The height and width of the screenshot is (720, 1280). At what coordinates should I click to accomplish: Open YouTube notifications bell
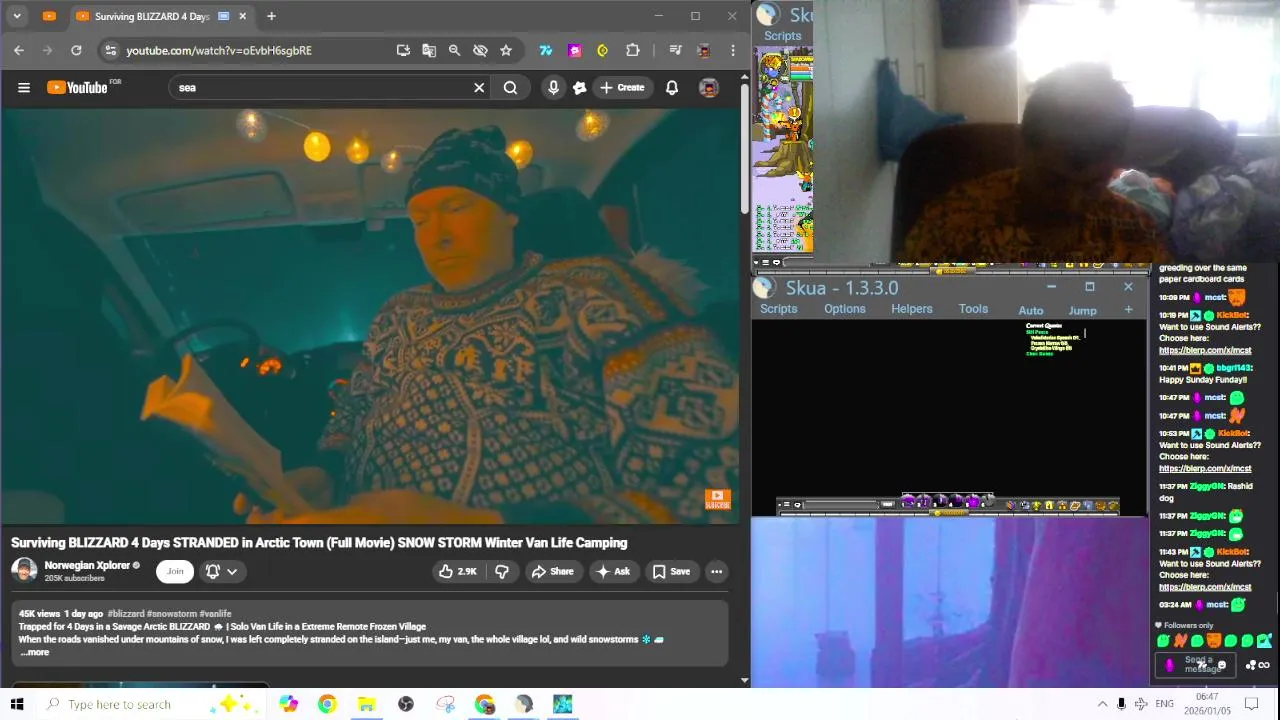tap(672, 87)
